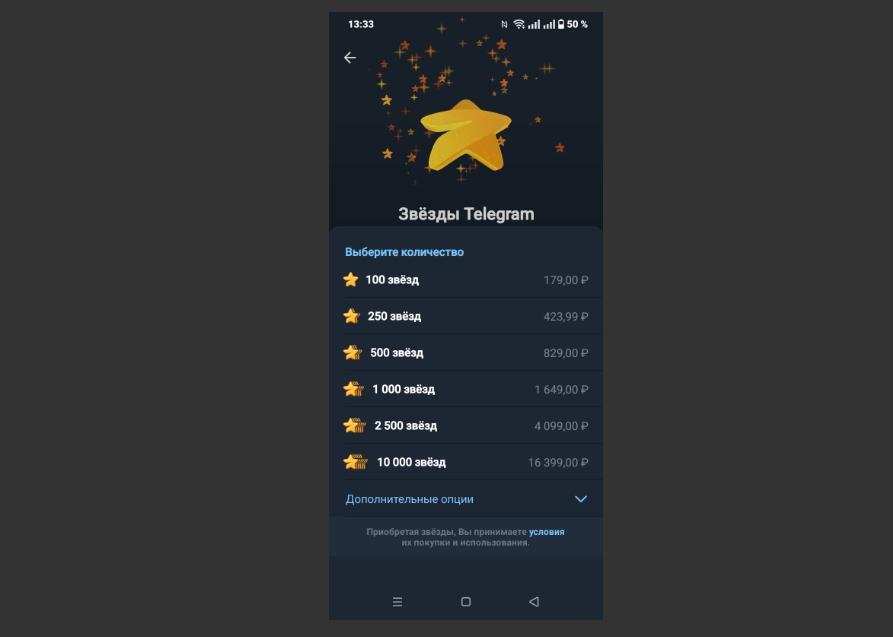Select the 100 звёзд package

pyautogui.click(x=466, y=280)
